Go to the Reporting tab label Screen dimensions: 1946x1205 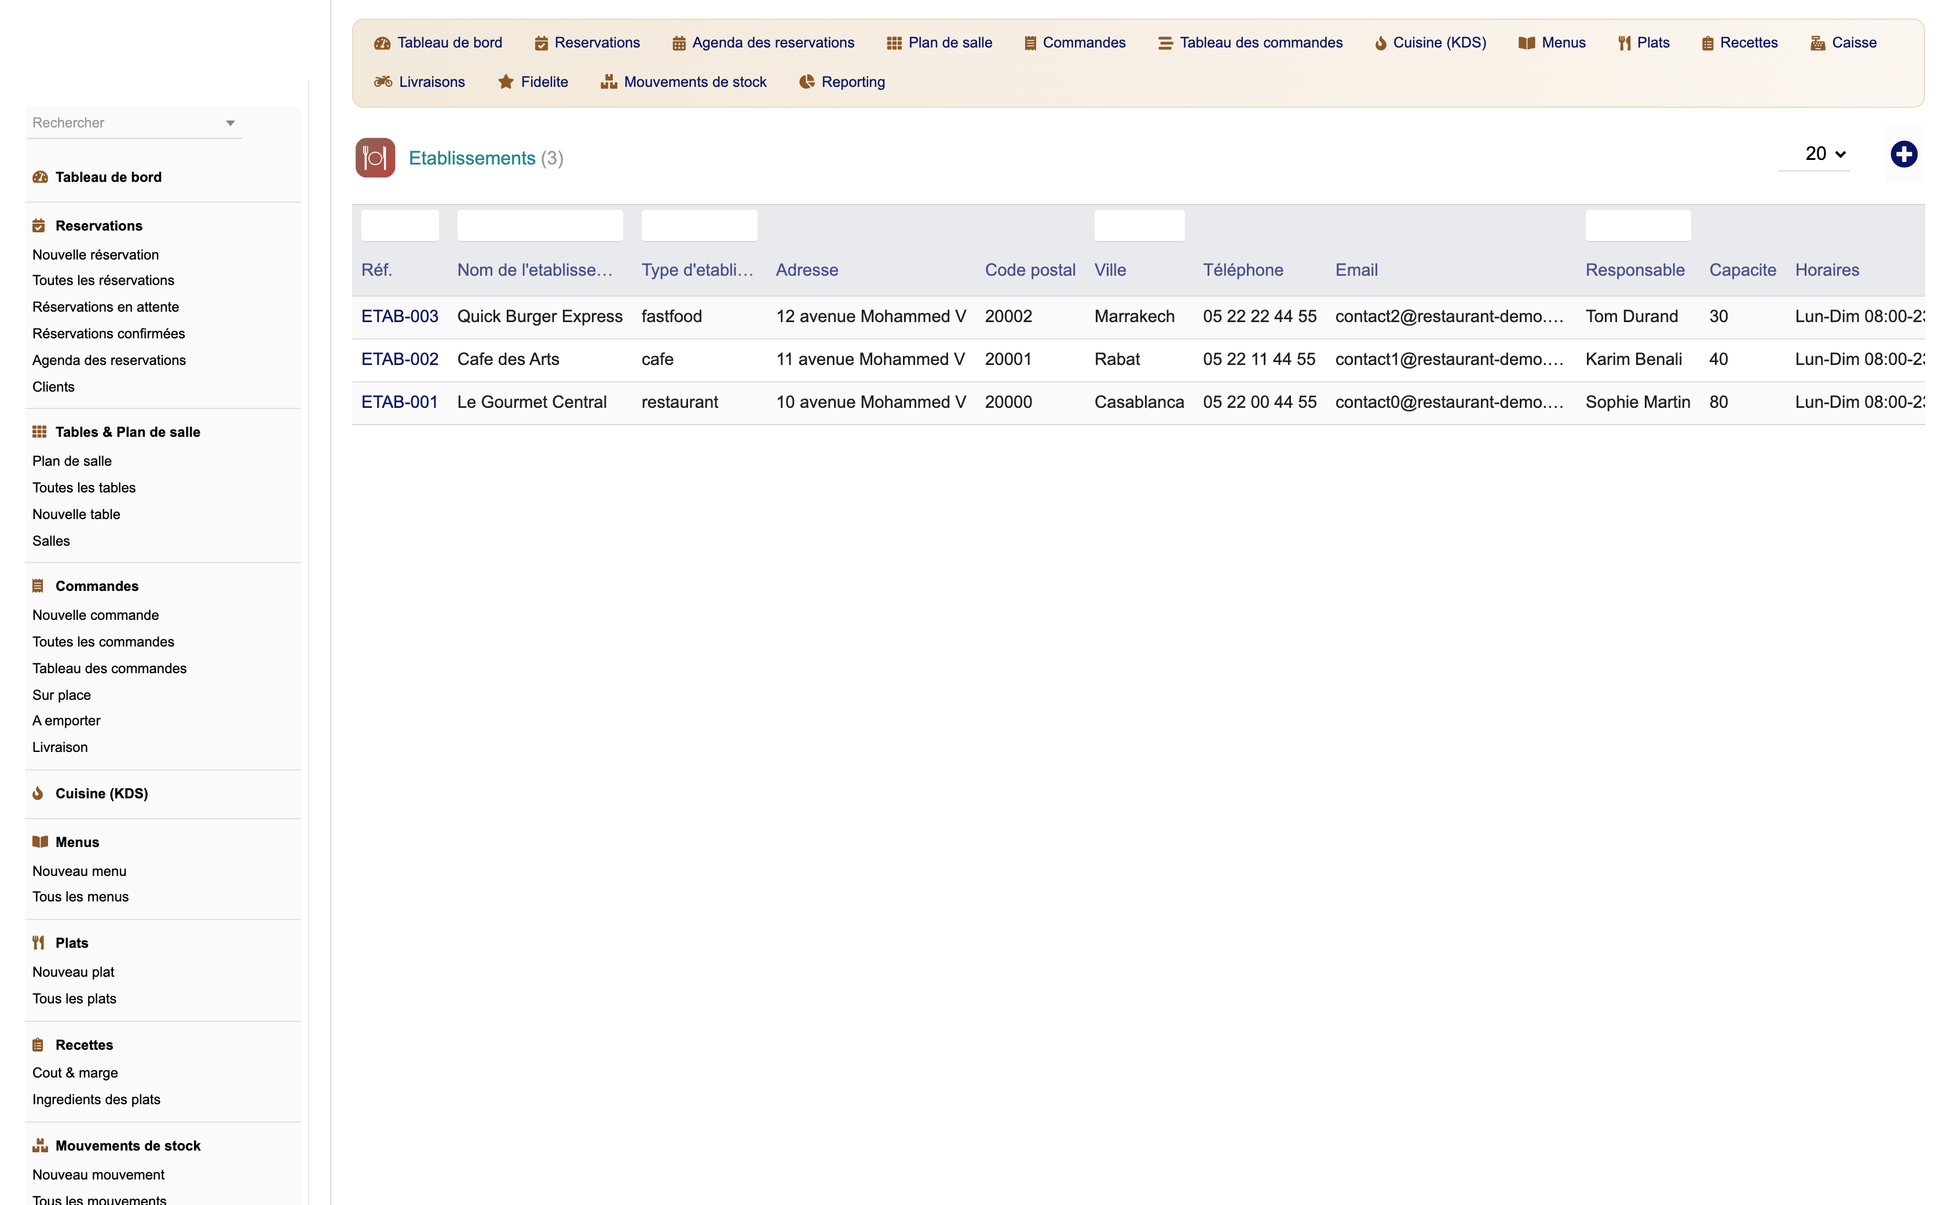(853, 82)
